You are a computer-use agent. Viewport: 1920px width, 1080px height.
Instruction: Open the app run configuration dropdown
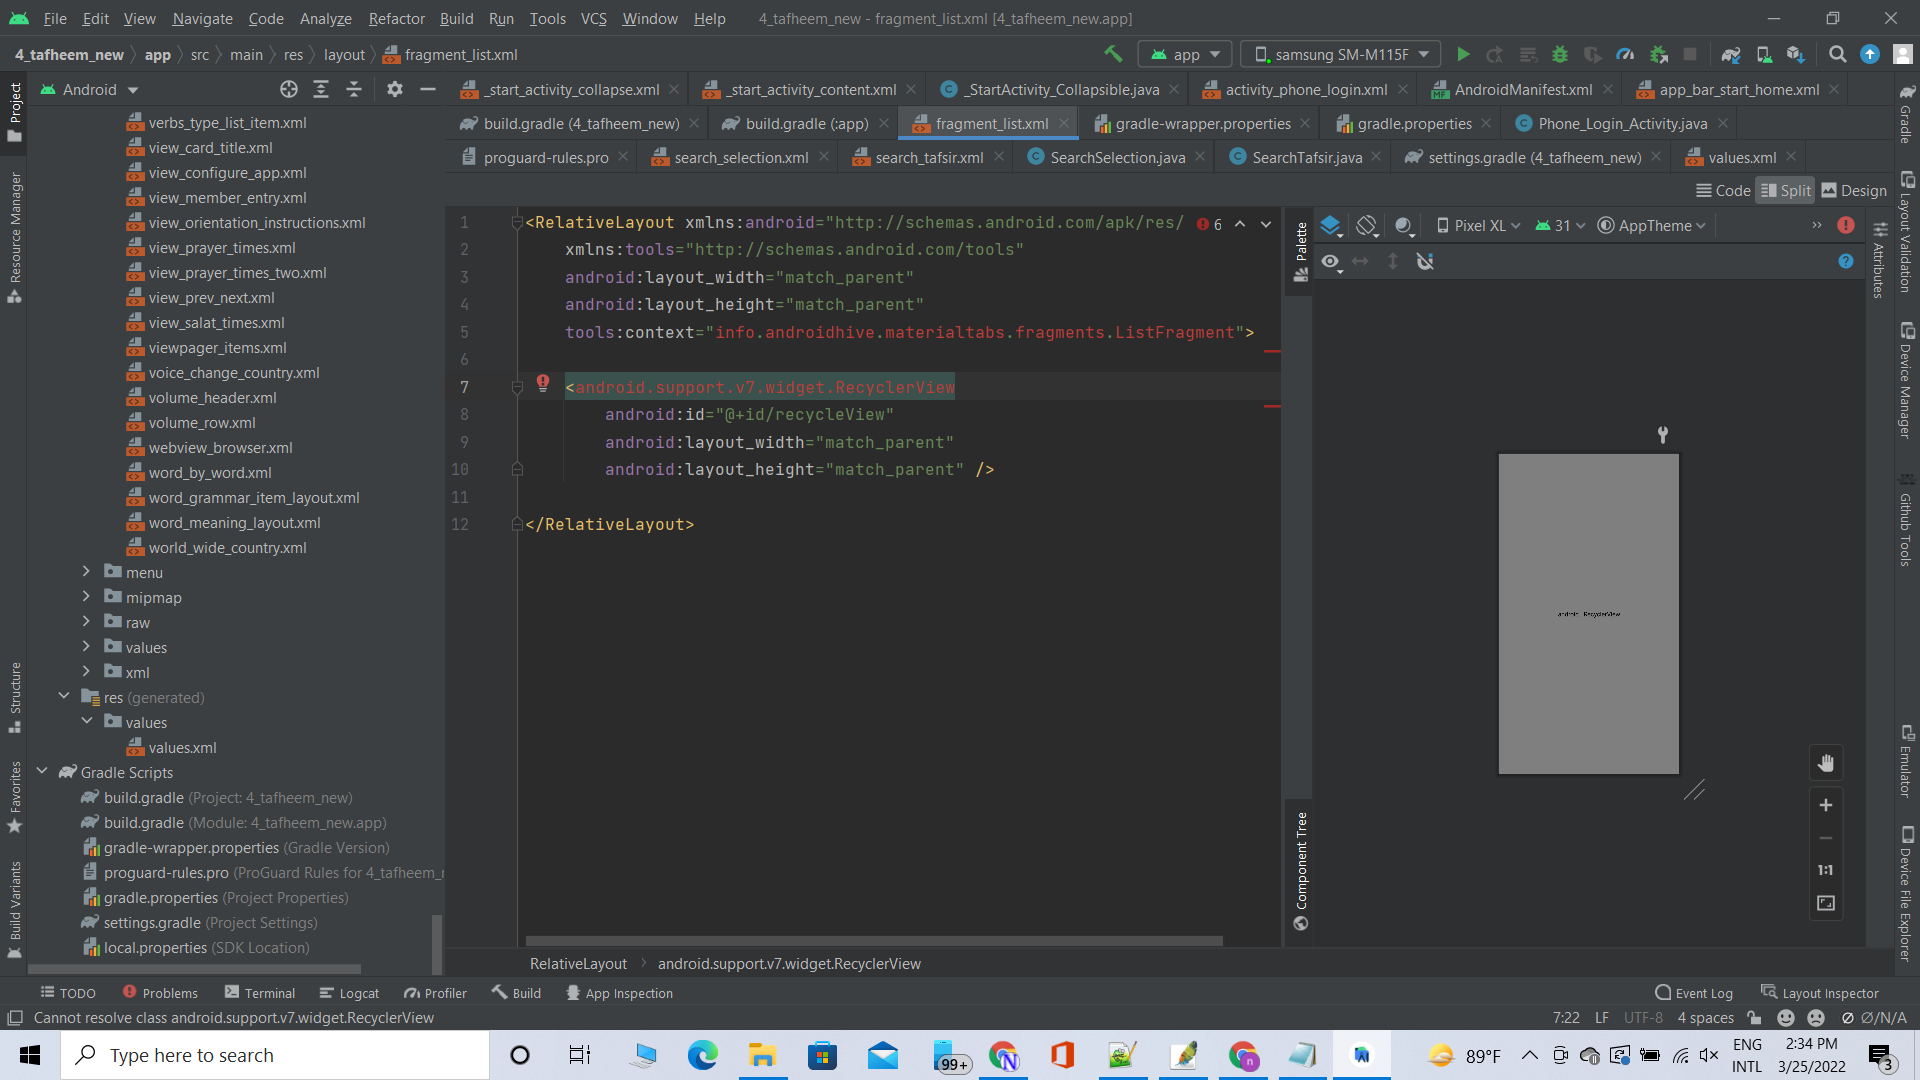tap(1185, 54)
